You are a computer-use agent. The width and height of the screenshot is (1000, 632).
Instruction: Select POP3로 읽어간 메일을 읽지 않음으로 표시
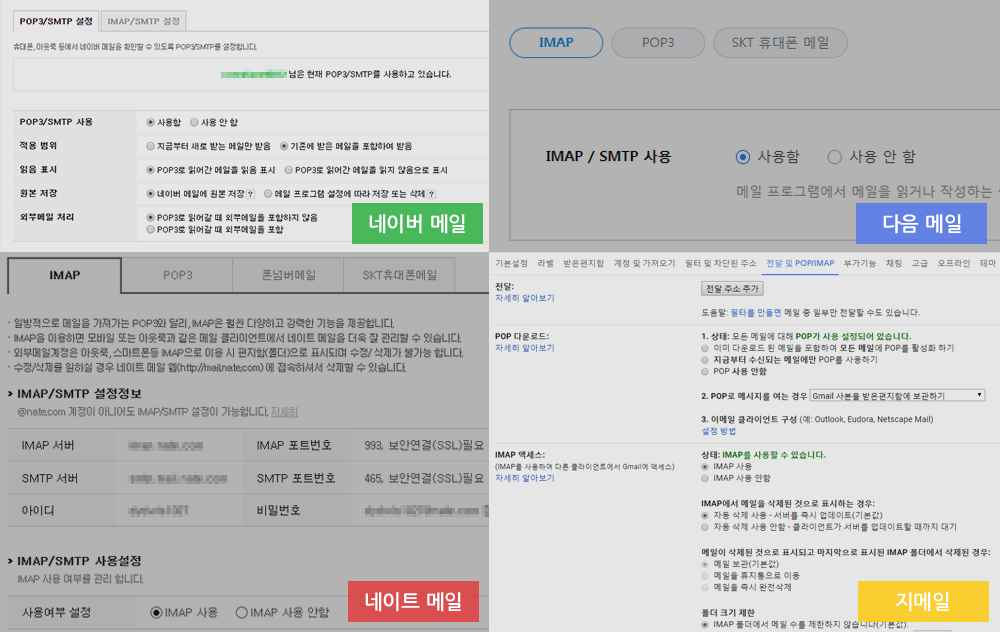point(288,170)
